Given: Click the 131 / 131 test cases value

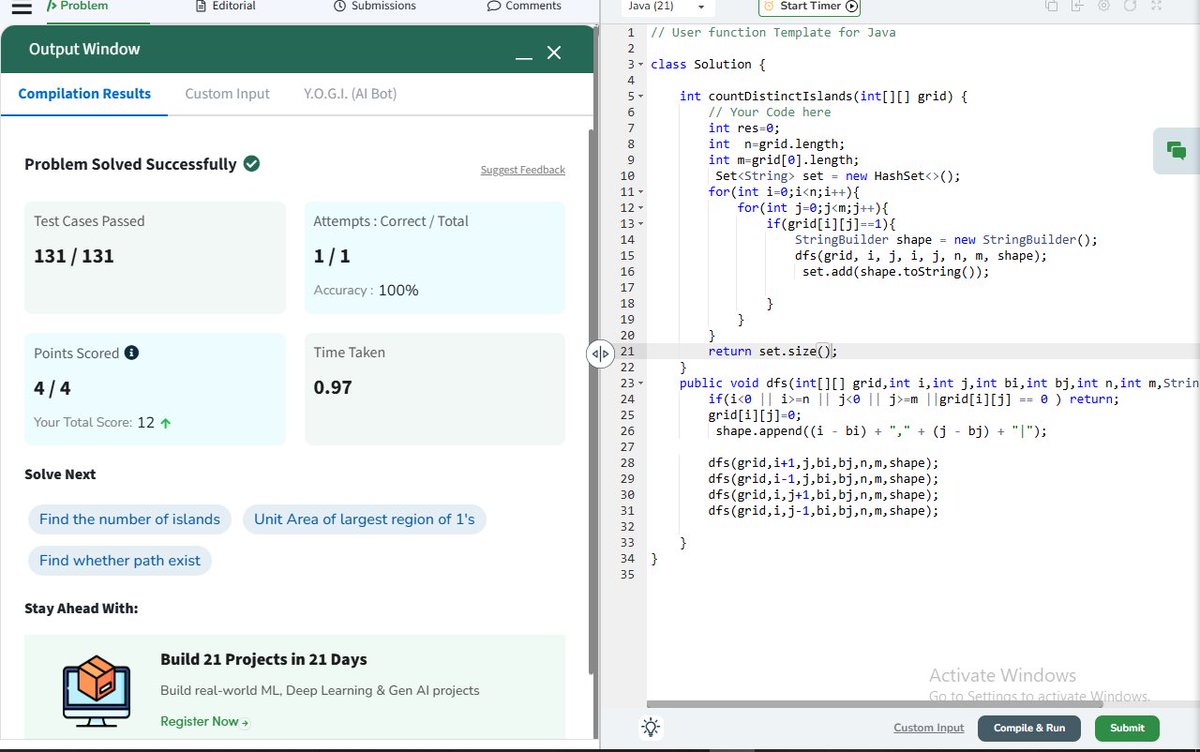Looking at the screenshot, I should (74, 256).
